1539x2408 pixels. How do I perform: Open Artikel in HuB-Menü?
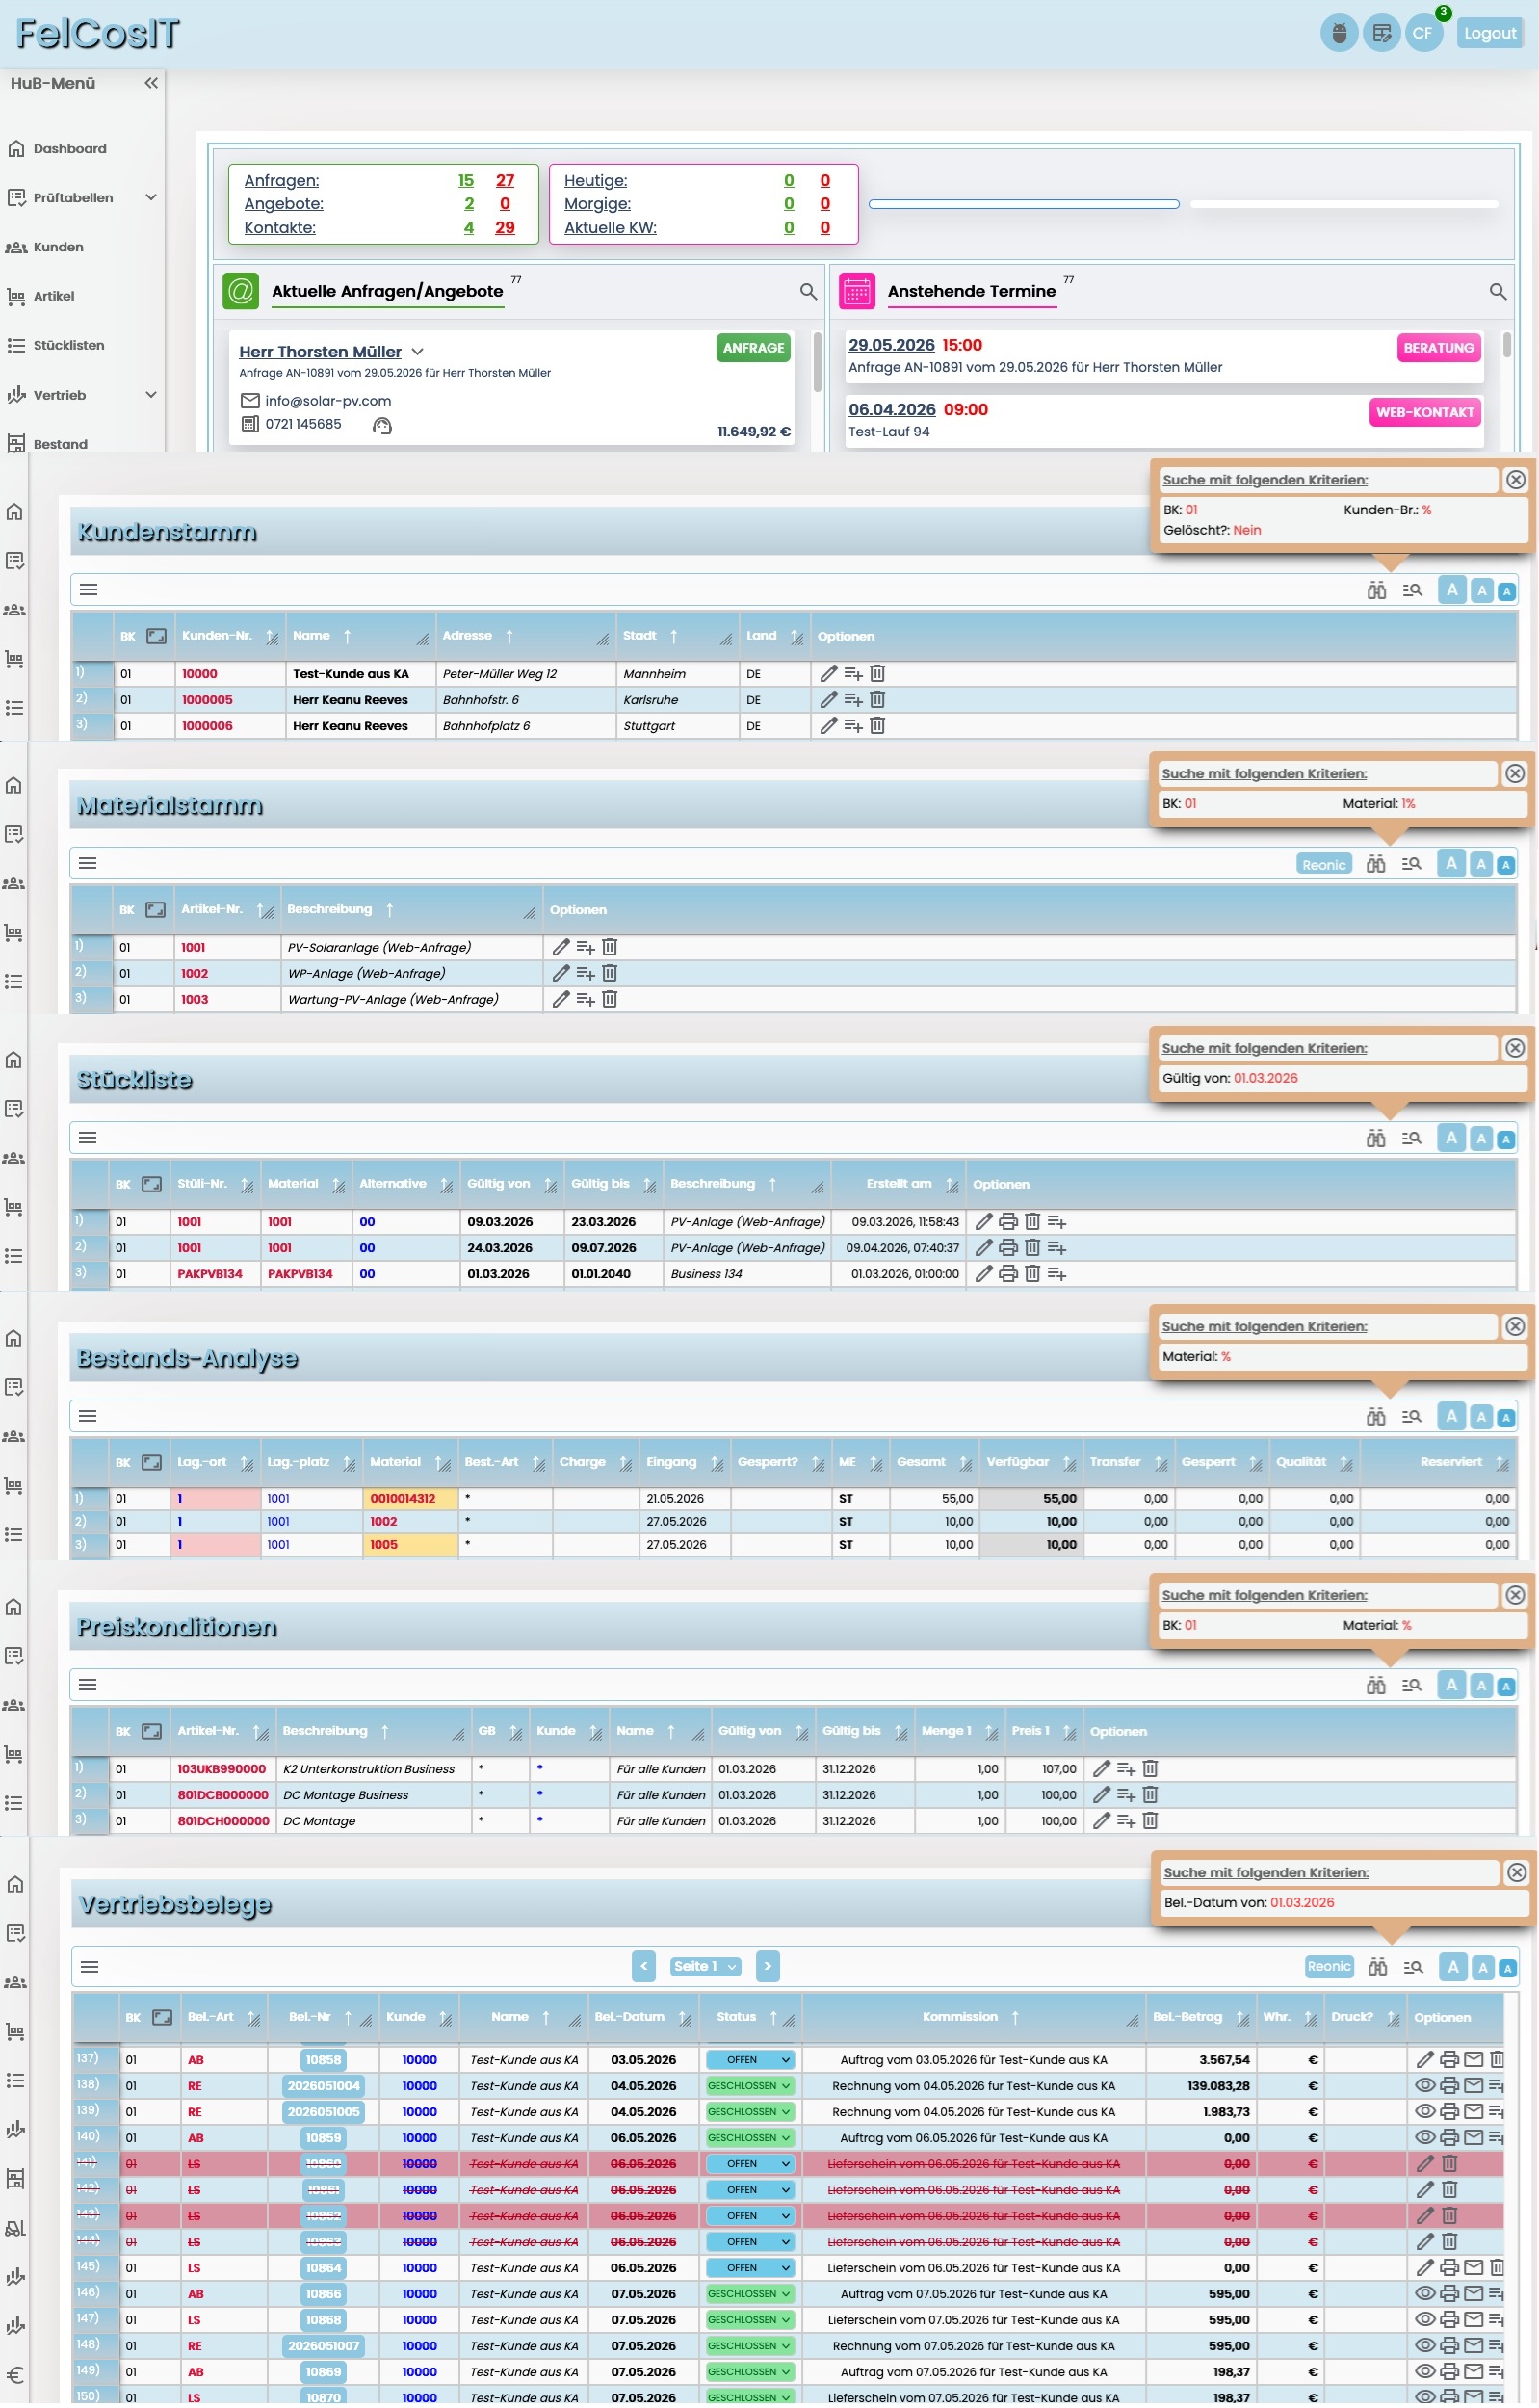(x=54, y=296)
